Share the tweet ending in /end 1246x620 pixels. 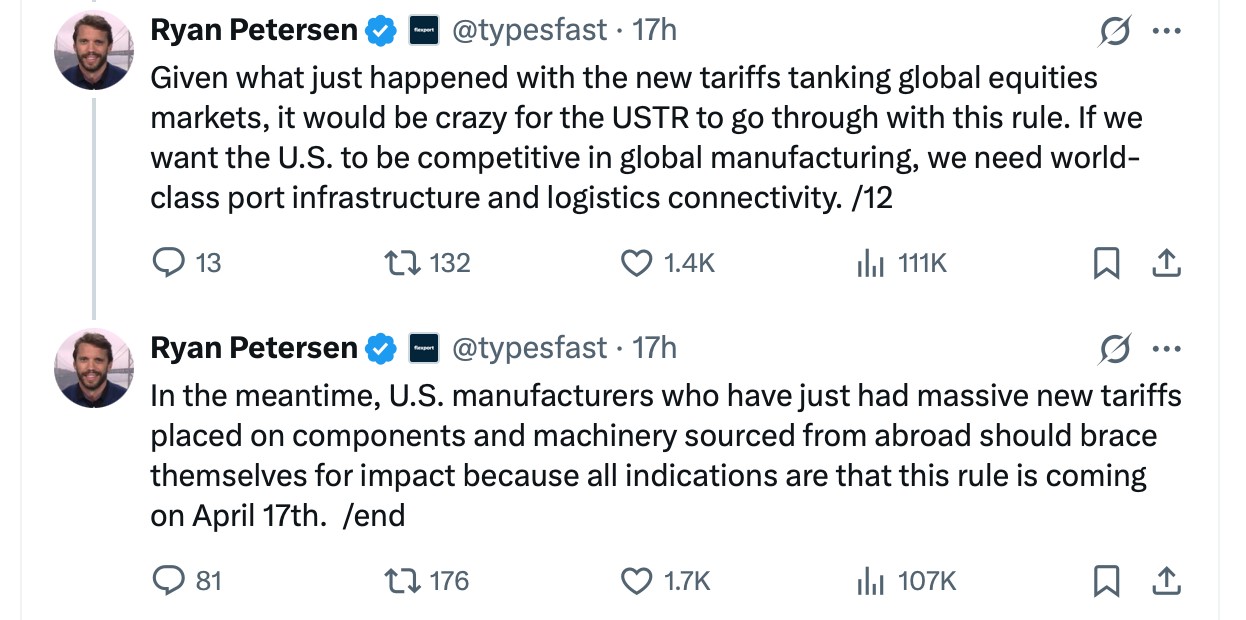pyautogui.click(x=1167, y=581)
